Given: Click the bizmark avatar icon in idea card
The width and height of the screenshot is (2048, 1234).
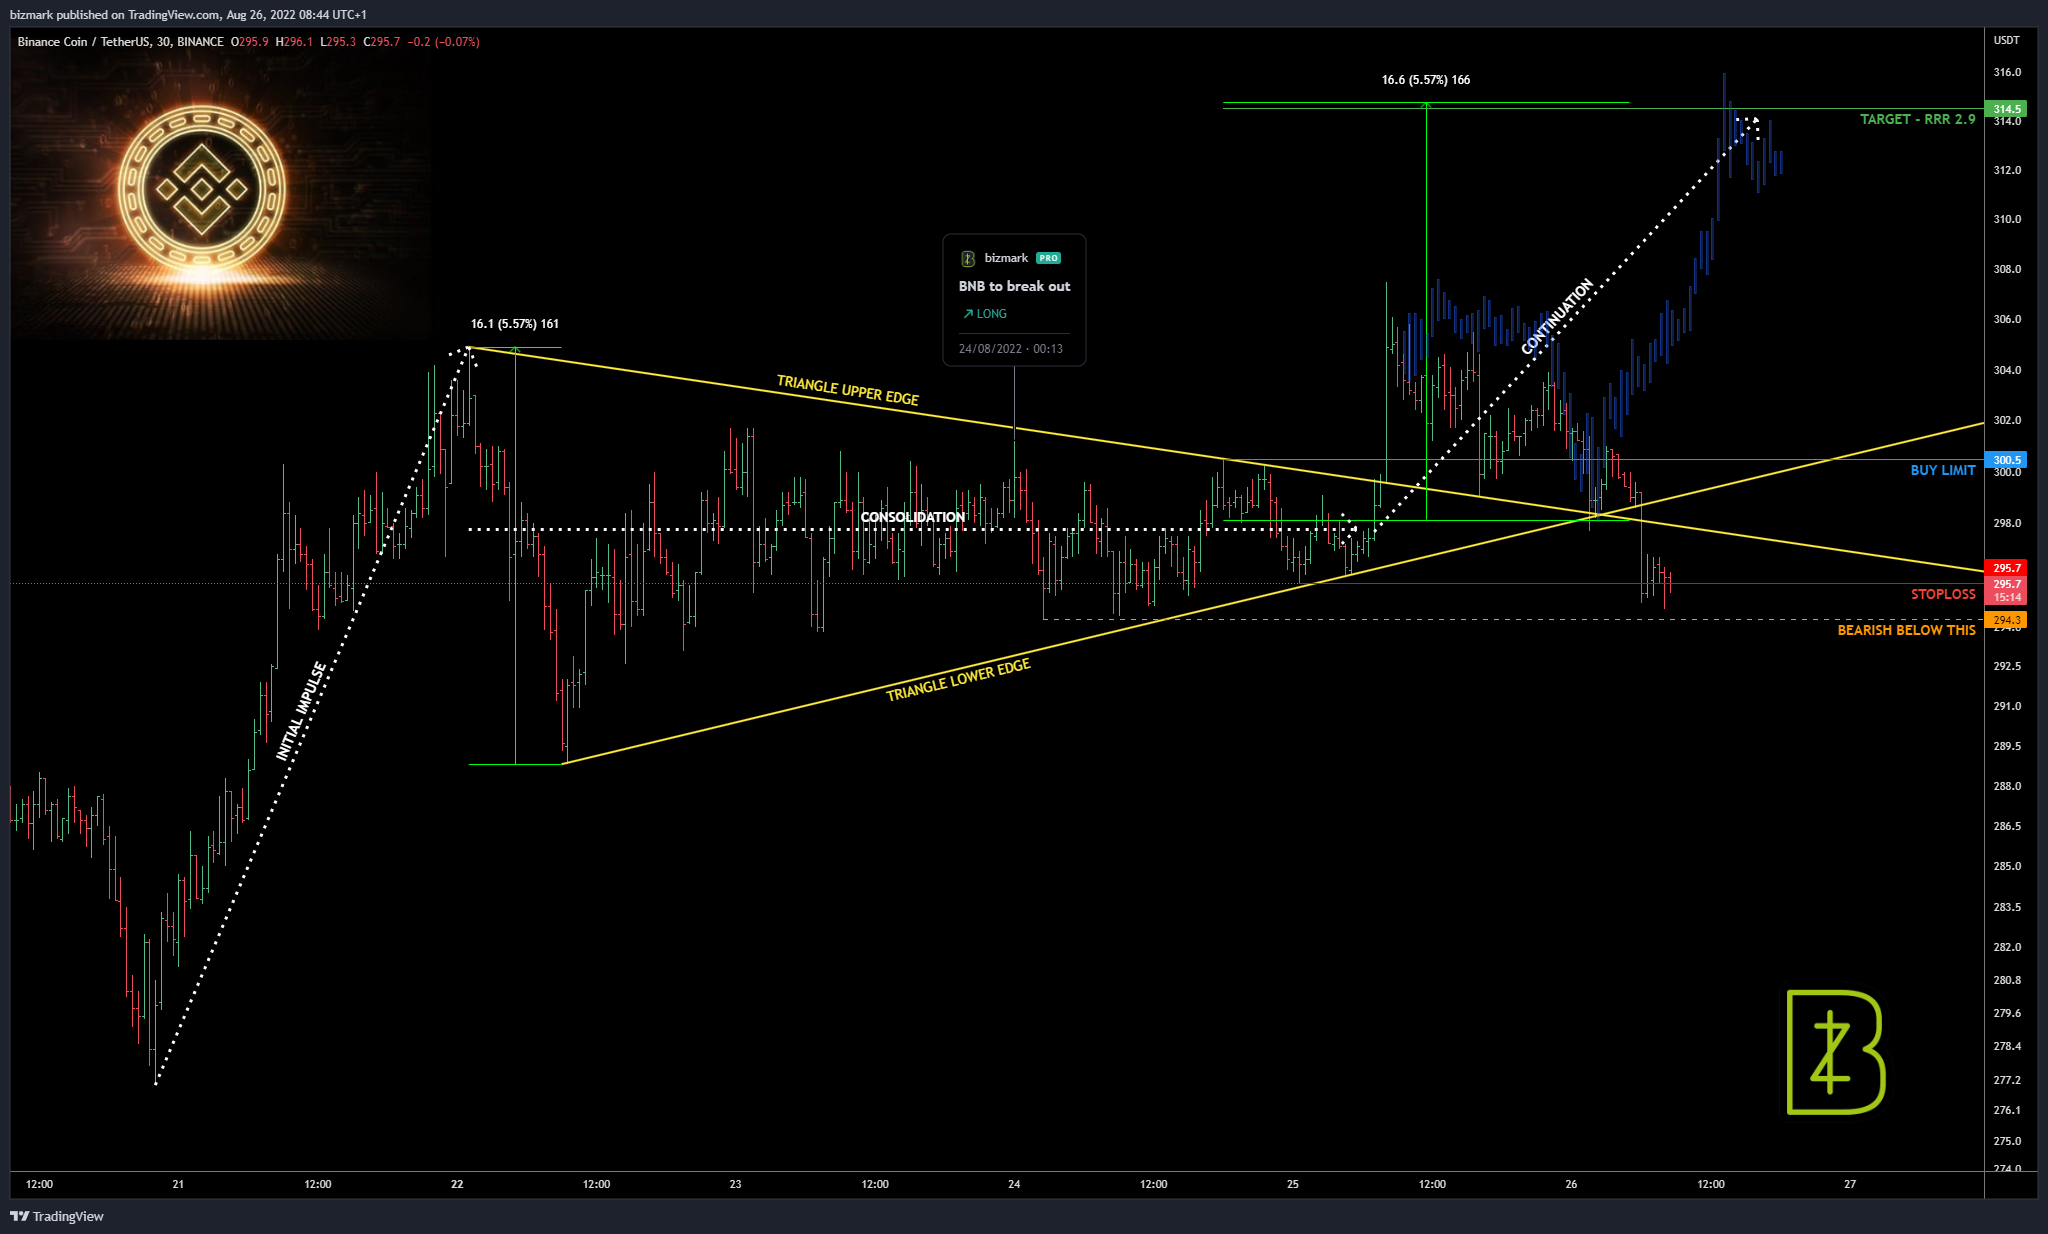Looking at the screenshot, I should click(967, 259).
